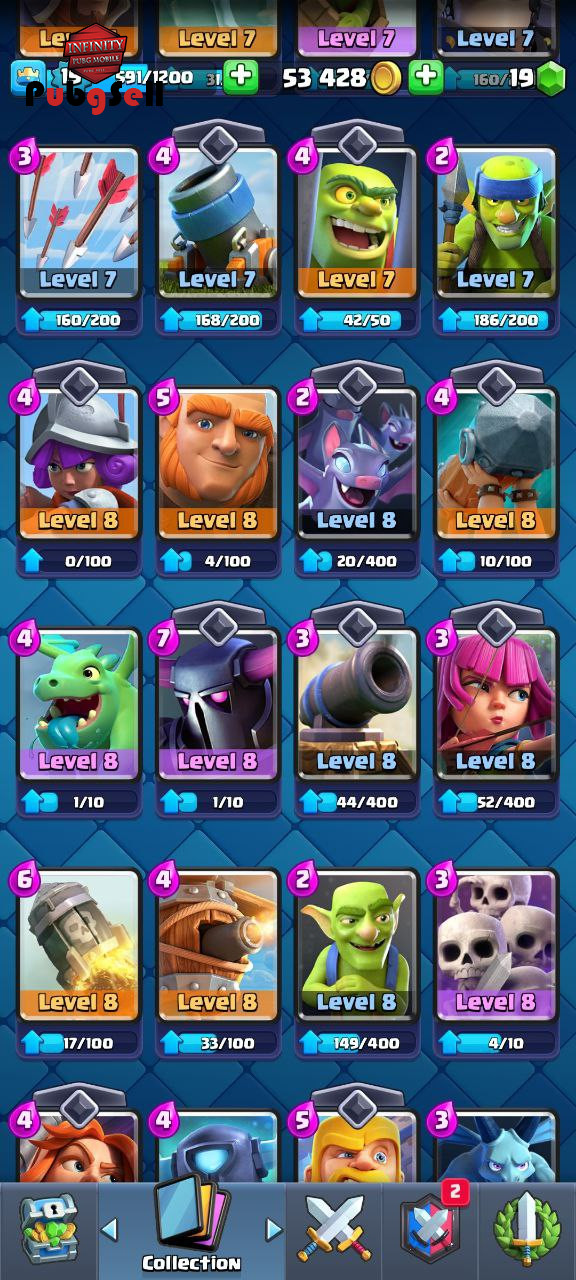This screenshot has width=576, height=1280.
Task: Tap the left arrow beside Collection
Action: point(110,1229)
